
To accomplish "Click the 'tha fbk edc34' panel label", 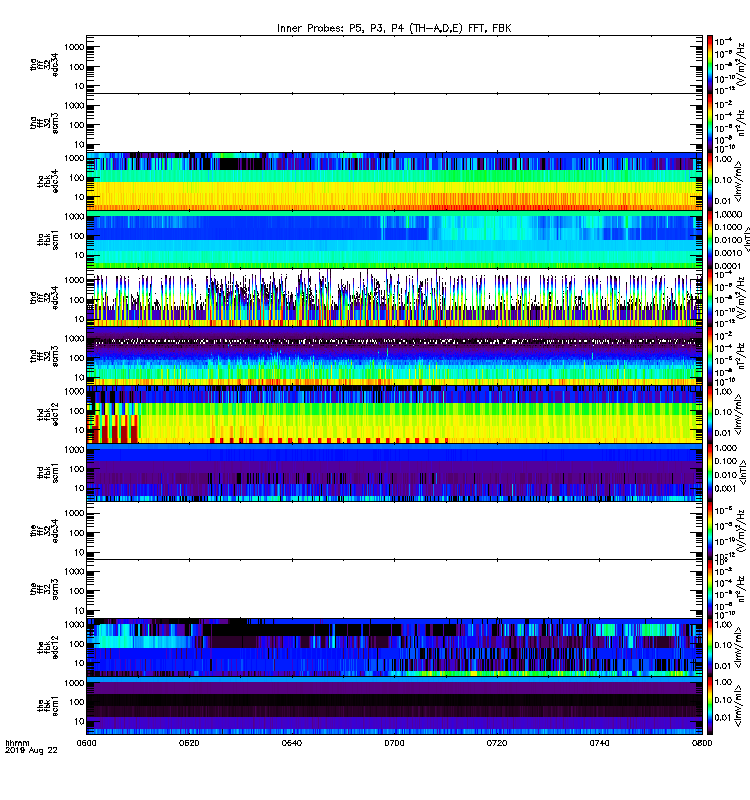I will pos(48,181).
